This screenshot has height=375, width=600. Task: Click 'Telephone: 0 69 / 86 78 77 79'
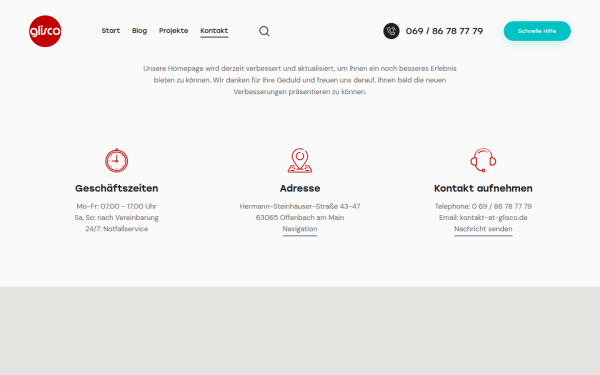click(483, 206)
